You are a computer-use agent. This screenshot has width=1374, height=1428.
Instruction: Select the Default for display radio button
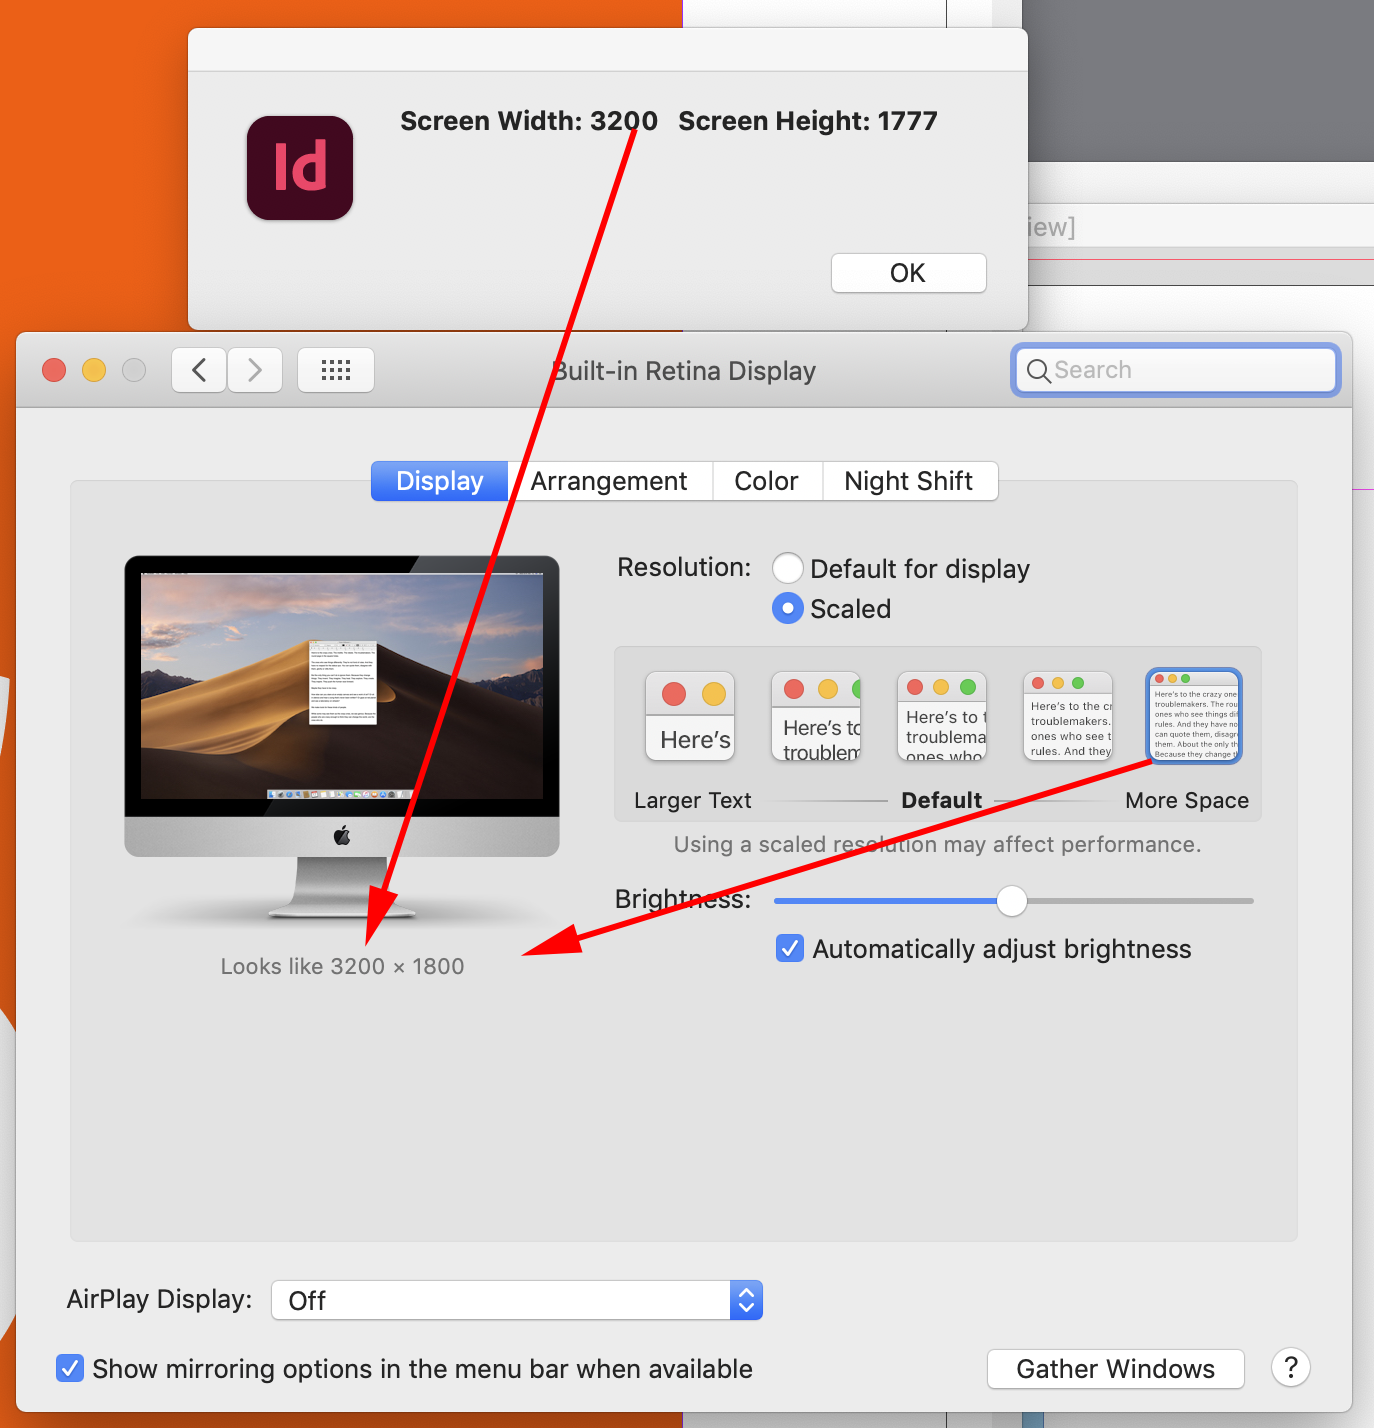(x=788, y=568)
